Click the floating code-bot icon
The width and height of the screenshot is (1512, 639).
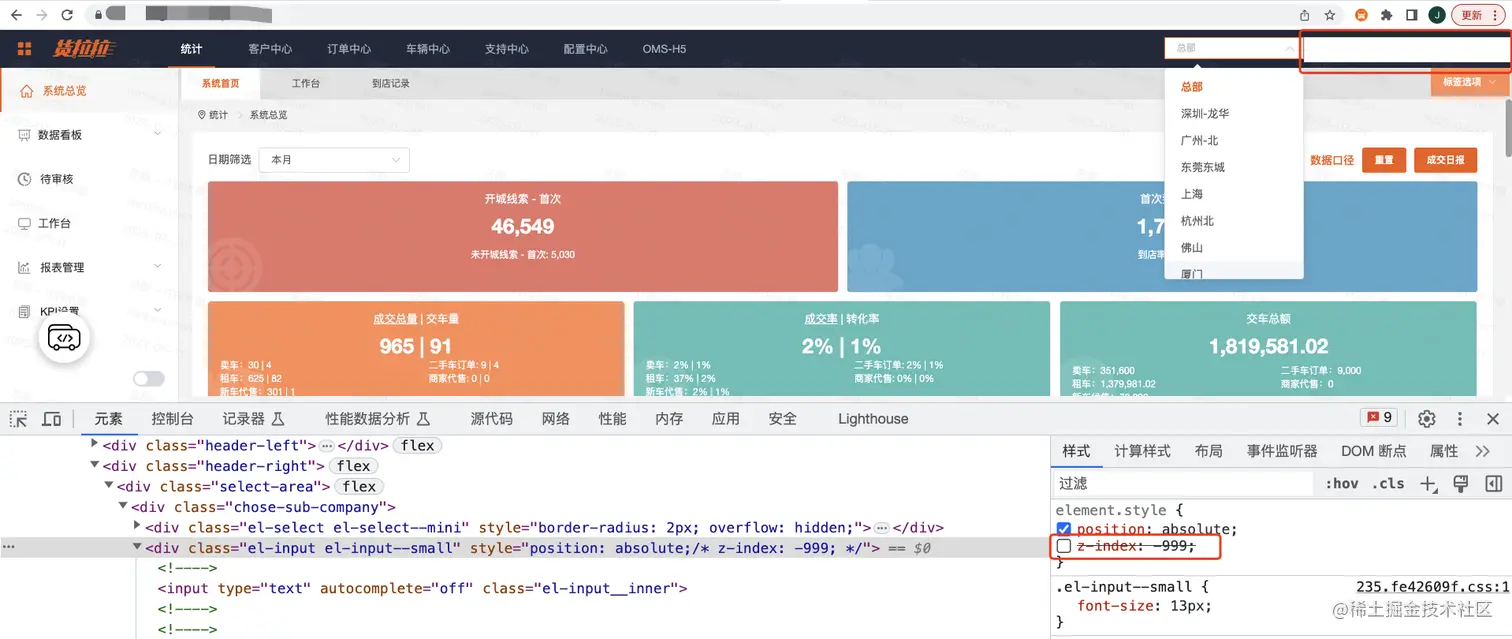coord(64,338)
